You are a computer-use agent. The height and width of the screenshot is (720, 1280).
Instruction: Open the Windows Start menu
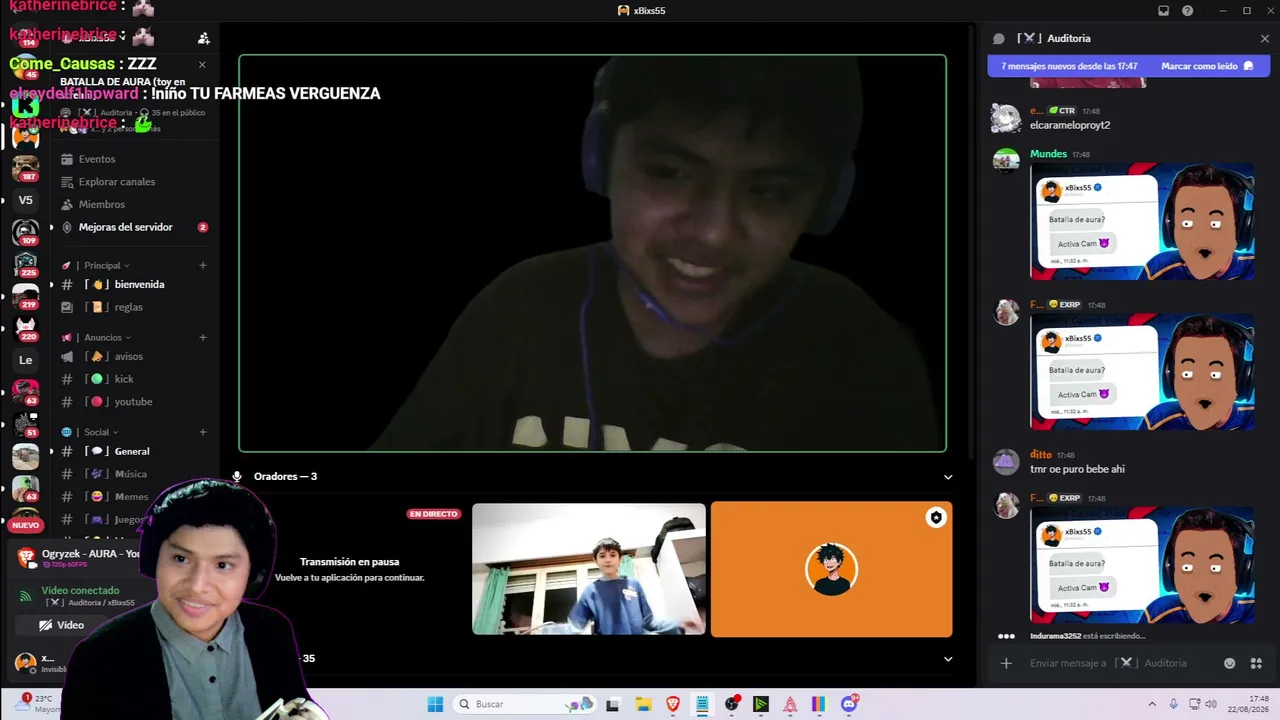click(435, 704)
